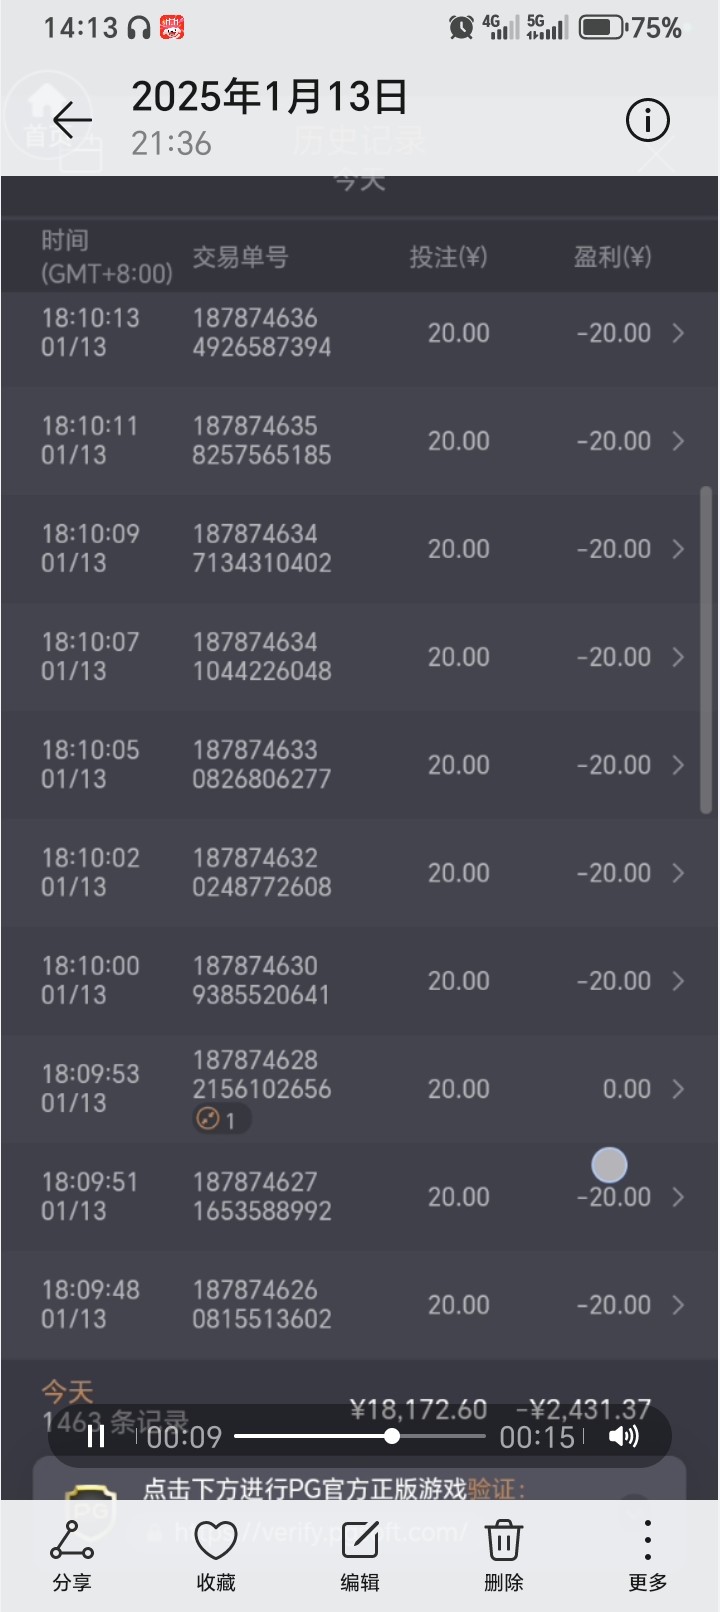The height and width of the screenshot is (1612, 720).
Task: Tap the back arrow icon
Action: coord(72,121)
